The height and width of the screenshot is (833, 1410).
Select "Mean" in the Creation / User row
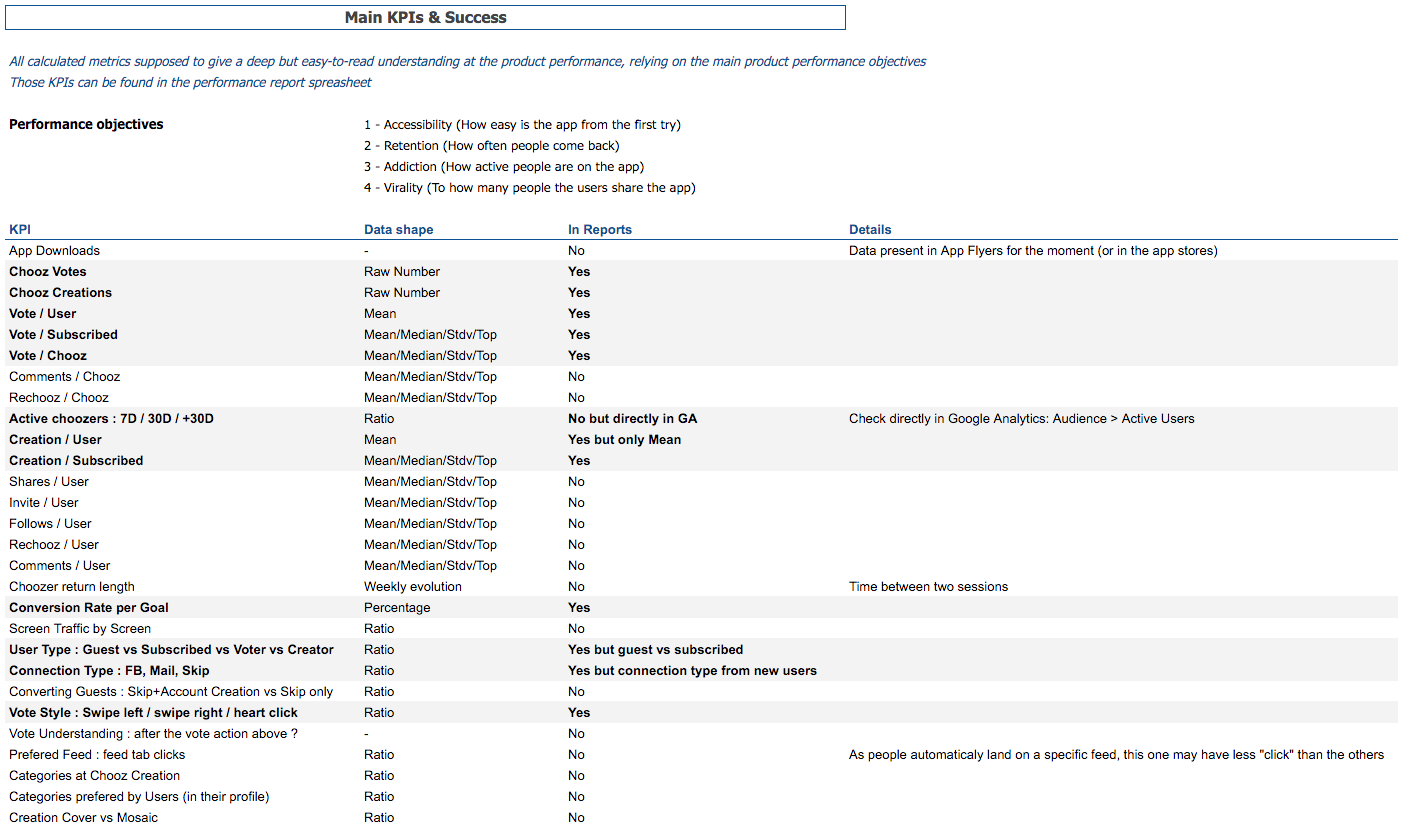[x=380, y=440]
